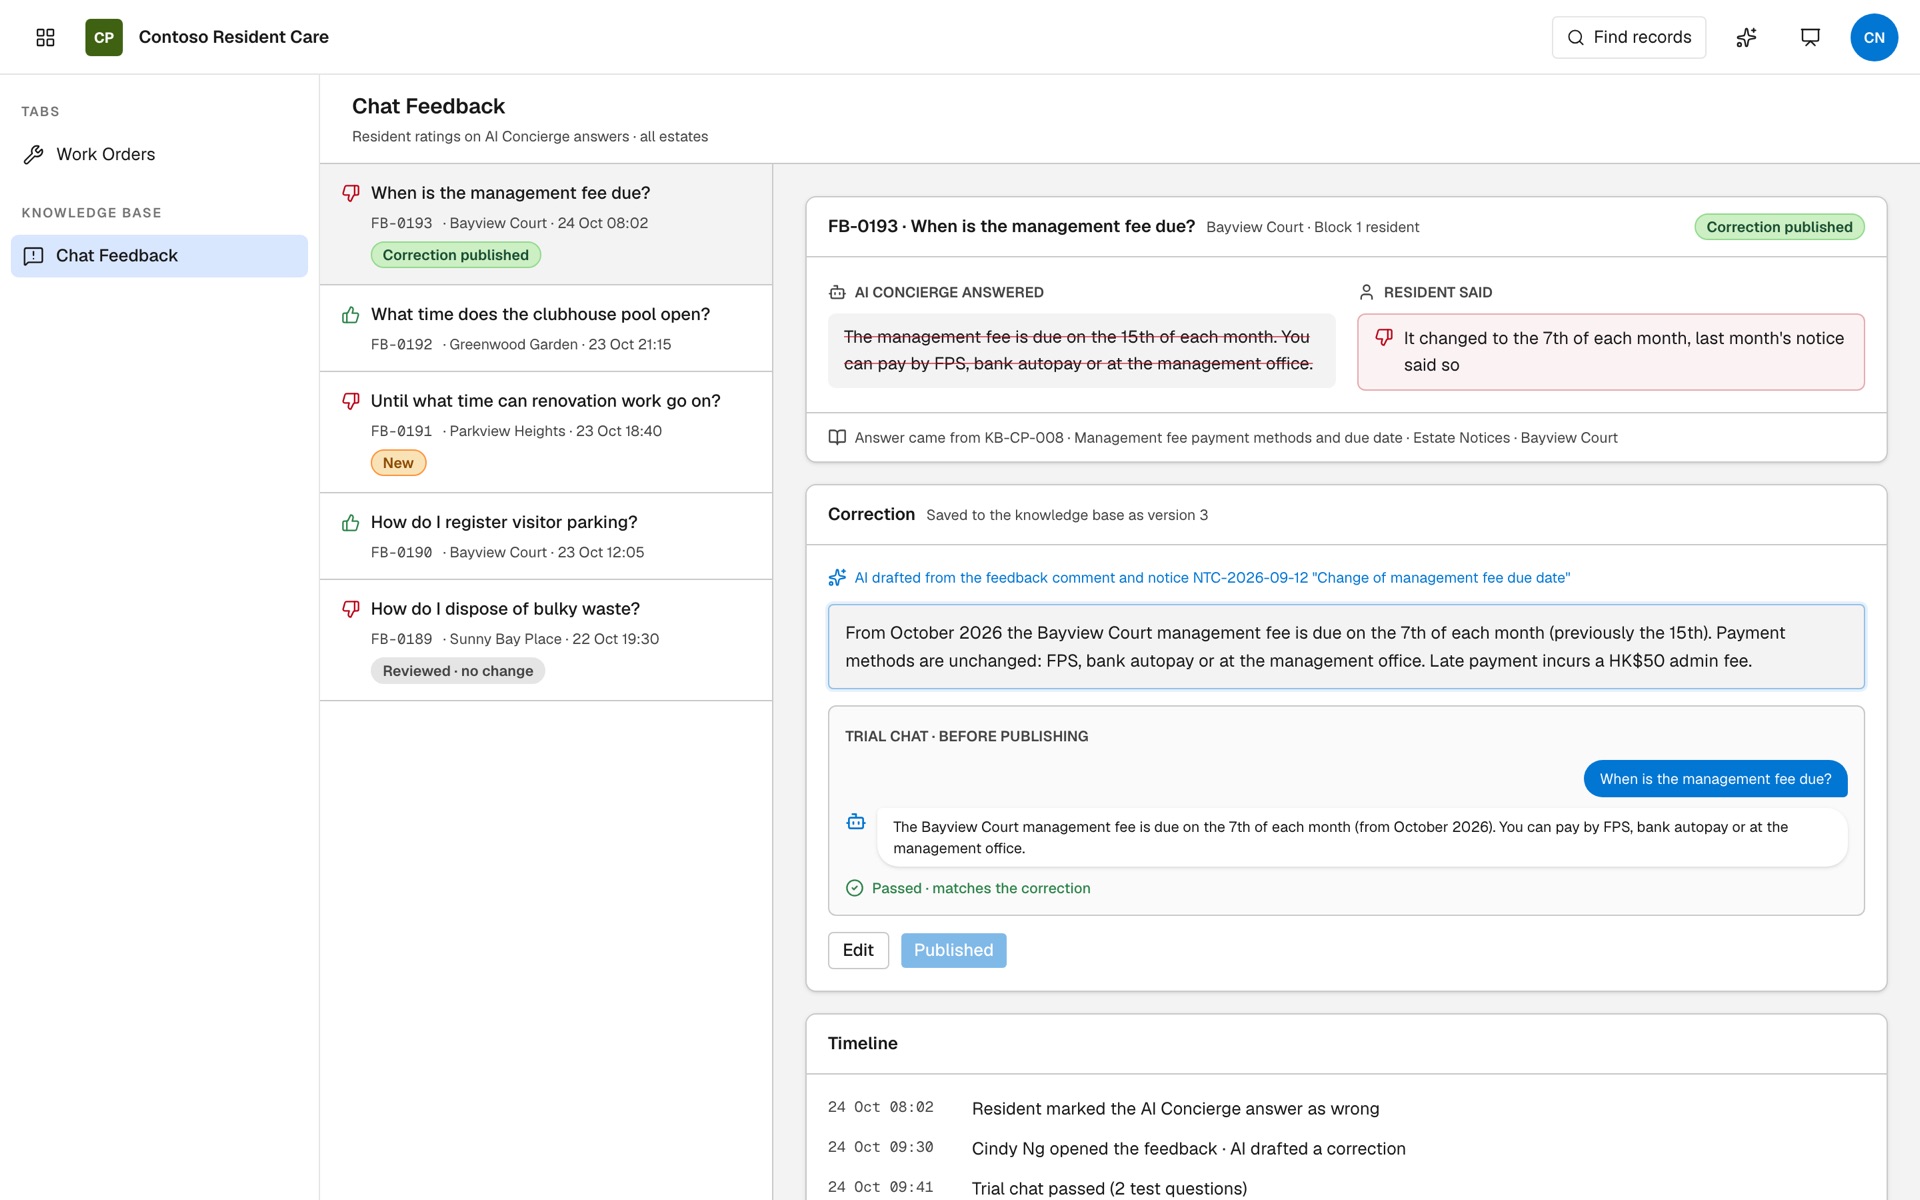
Task: Click the trial chat bot reply bubble
Action: [x=1362, y=838]
